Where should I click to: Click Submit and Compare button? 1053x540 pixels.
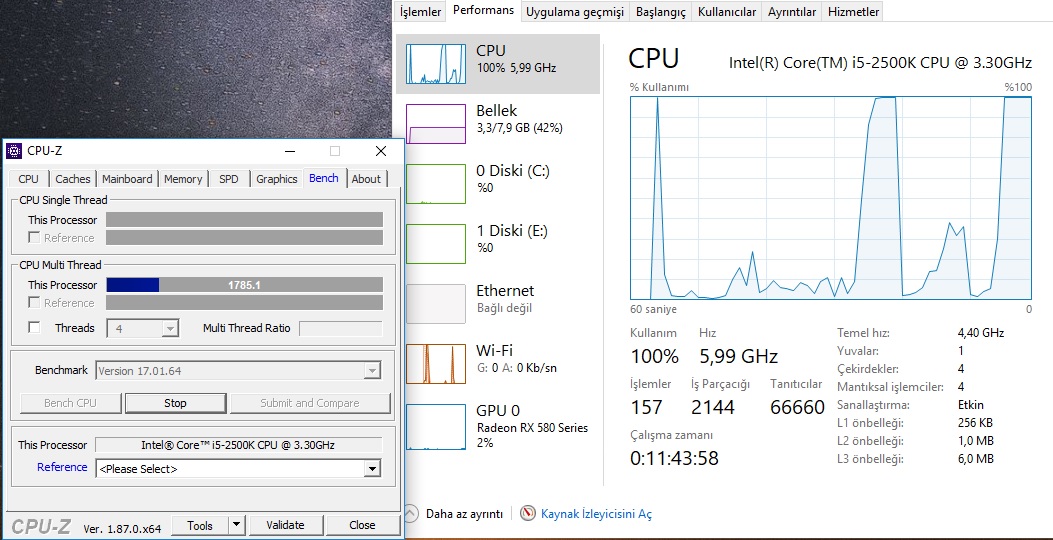coord(310,403)
